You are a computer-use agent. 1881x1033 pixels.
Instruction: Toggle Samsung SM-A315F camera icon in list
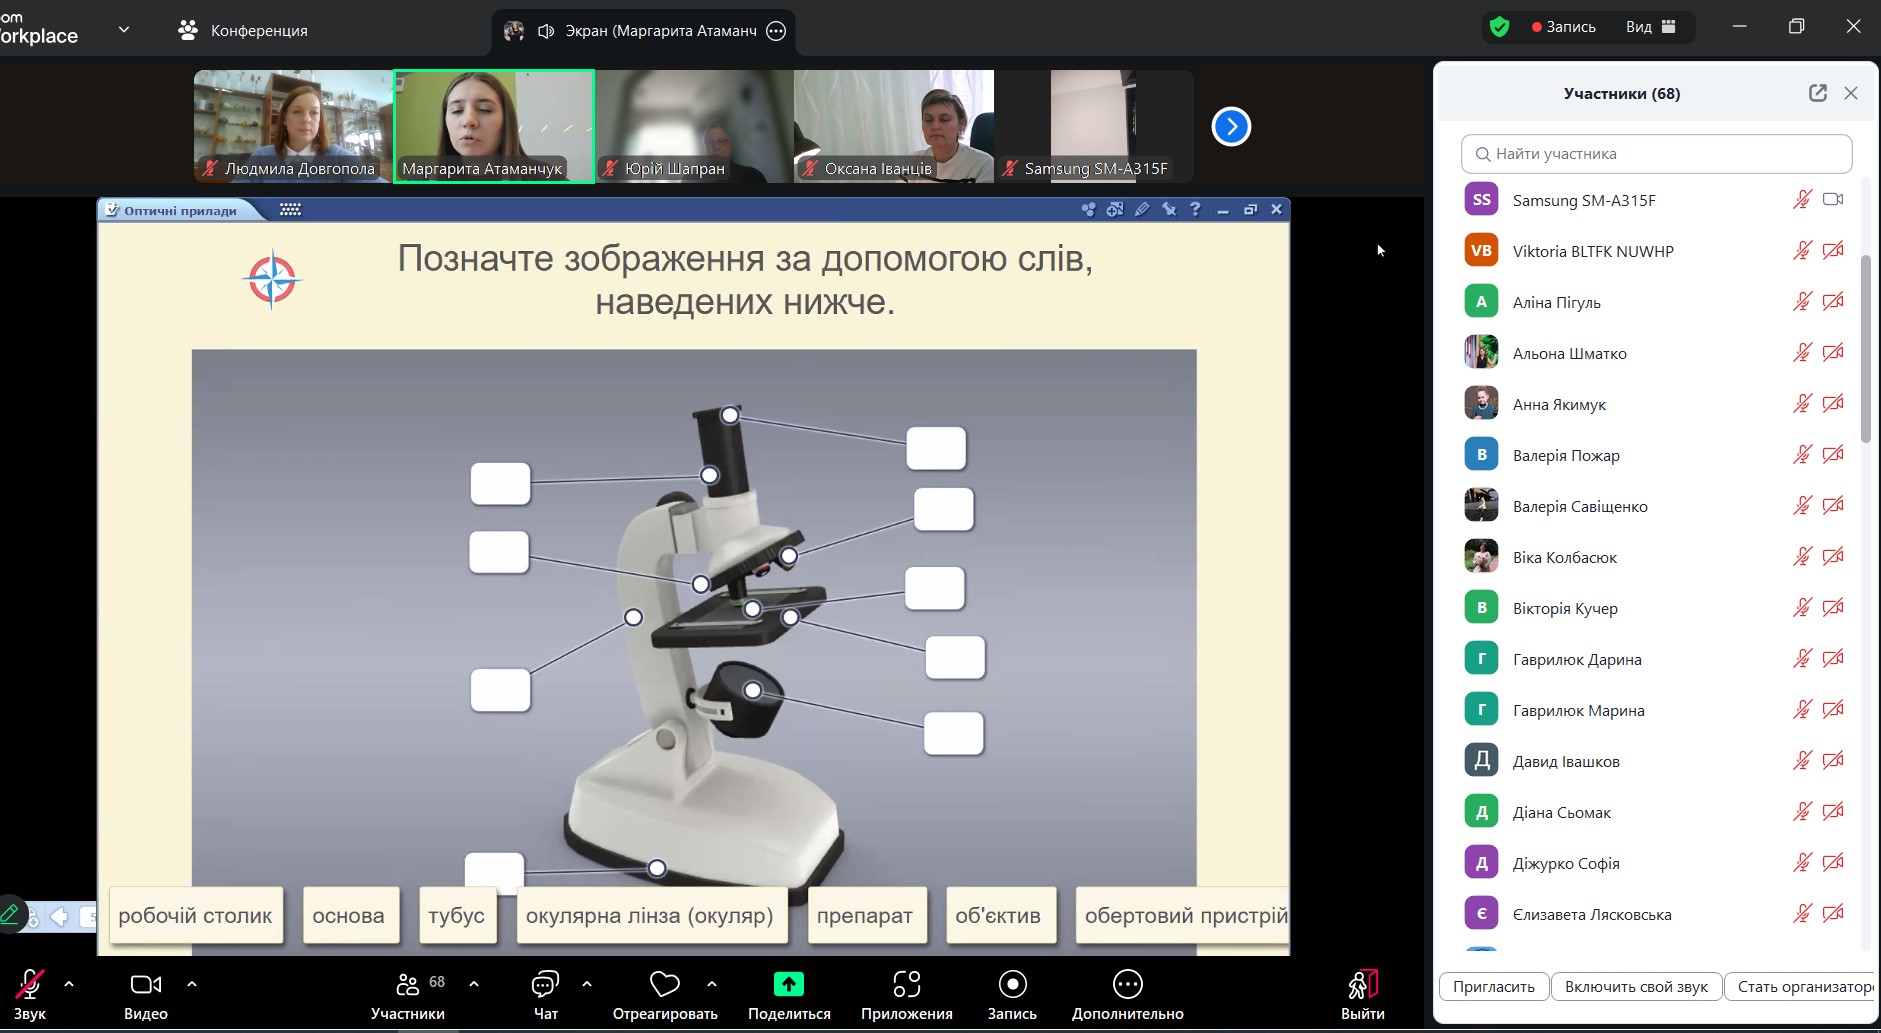[x=1832, y=199]
